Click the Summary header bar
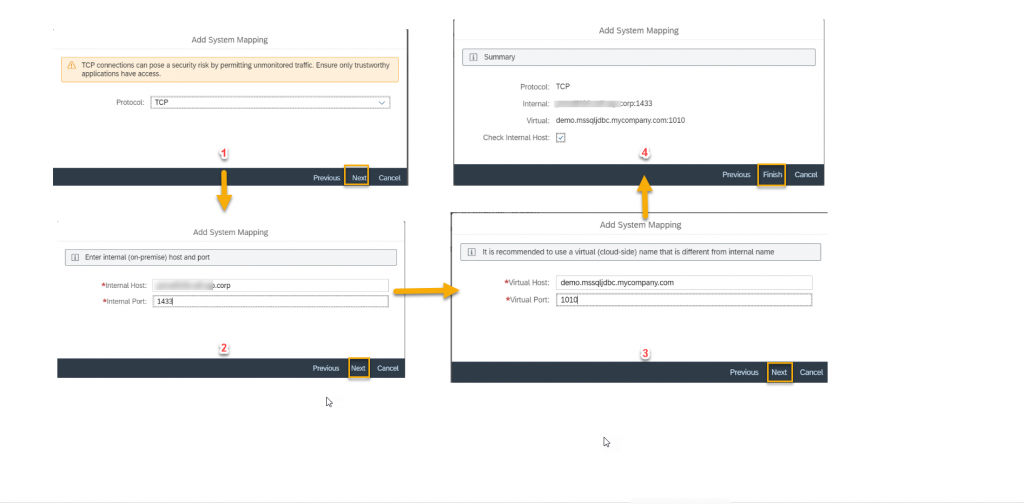The height and width of the screenshot is (504, 1024). click(x=639, y=57)
